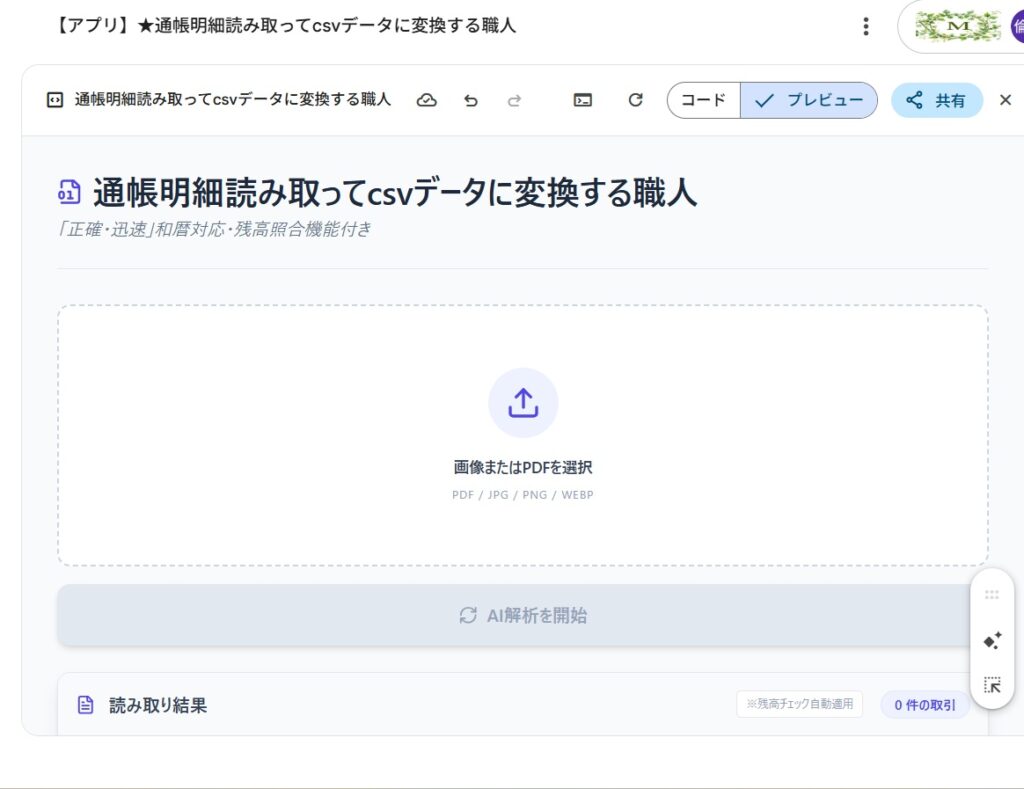
Task: Click the undo arrow icon
Action: click(x=471, y=100)
